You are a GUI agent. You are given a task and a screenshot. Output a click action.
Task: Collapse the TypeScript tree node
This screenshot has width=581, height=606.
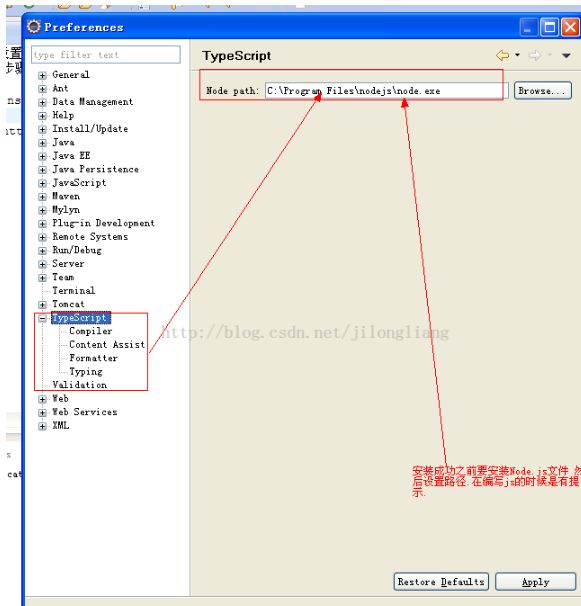click(x=43, y=318)
